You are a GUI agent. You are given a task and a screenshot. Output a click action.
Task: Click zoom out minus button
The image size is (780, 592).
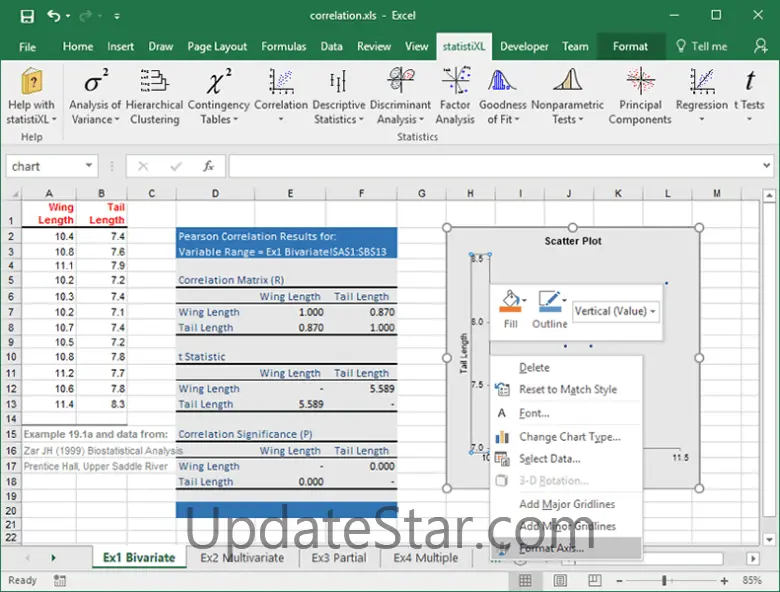pos(619,581)
